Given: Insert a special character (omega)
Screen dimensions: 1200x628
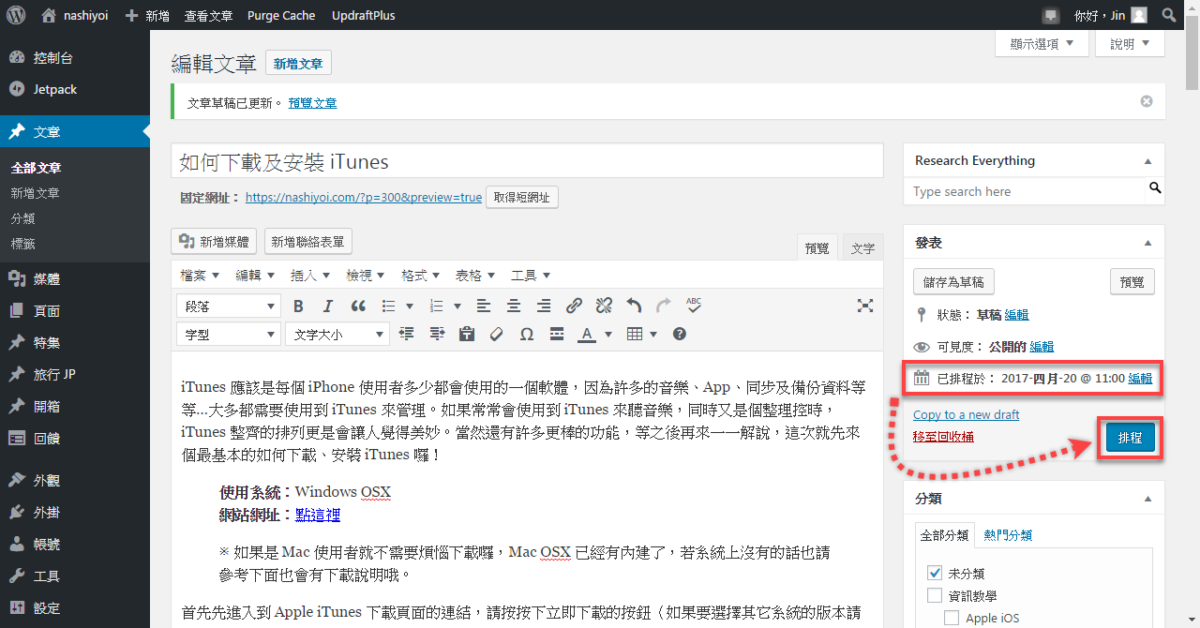Looking at the screenshot, I should pos(526,334).
